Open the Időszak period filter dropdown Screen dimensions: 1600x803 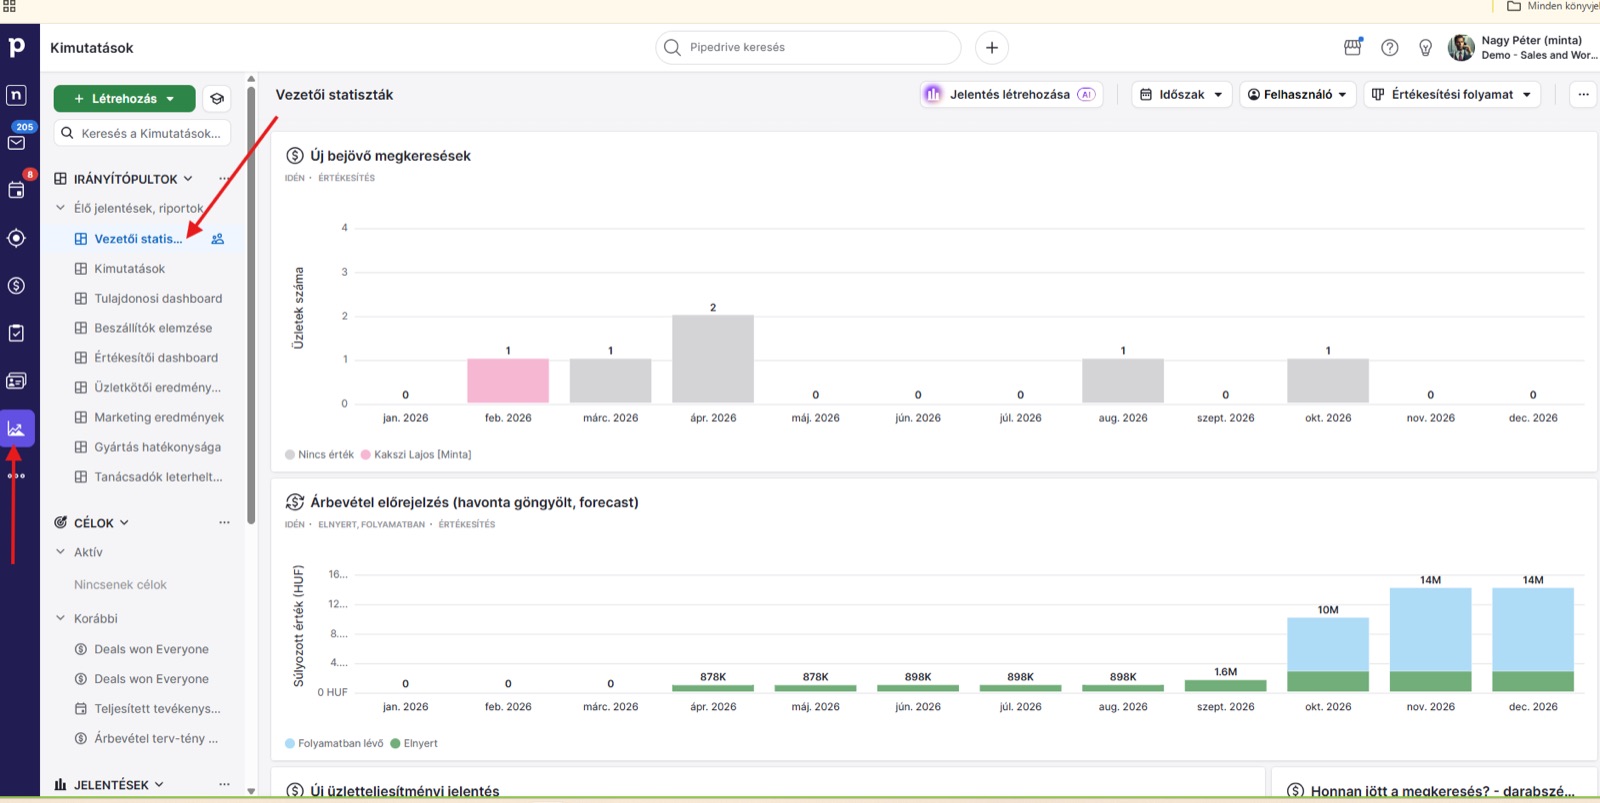(1181, 95)
